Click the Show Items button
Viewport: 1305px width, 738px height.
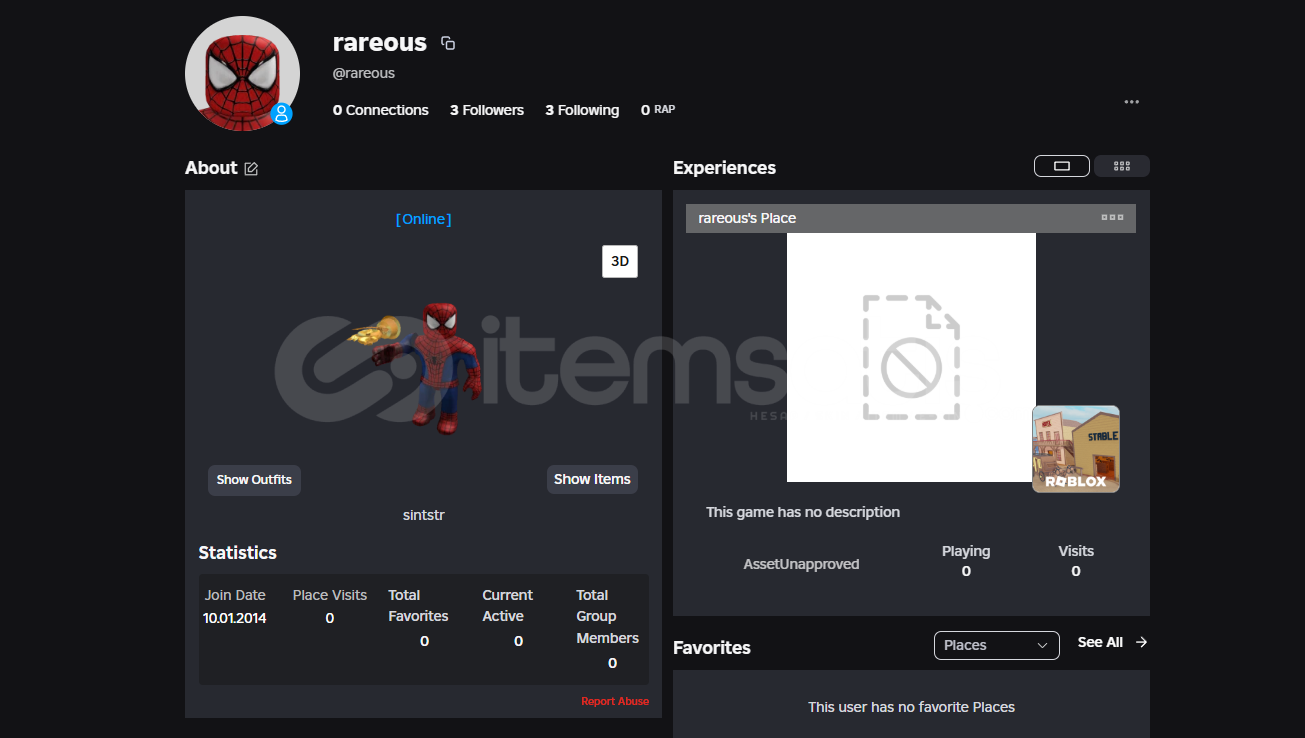click(x=592, y=480)
